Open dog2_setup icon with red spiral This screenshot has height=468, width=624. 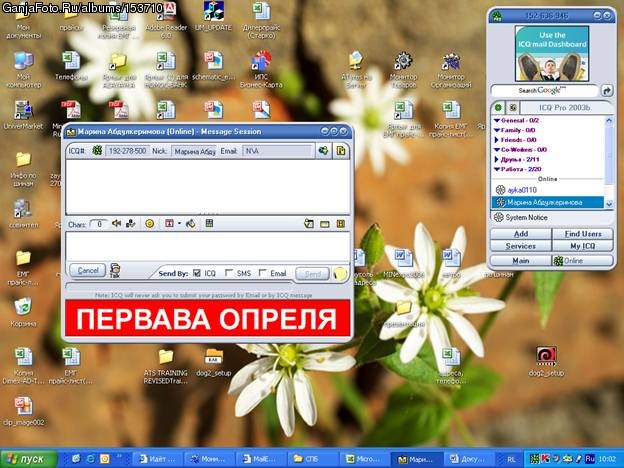(x=546, y=361)
